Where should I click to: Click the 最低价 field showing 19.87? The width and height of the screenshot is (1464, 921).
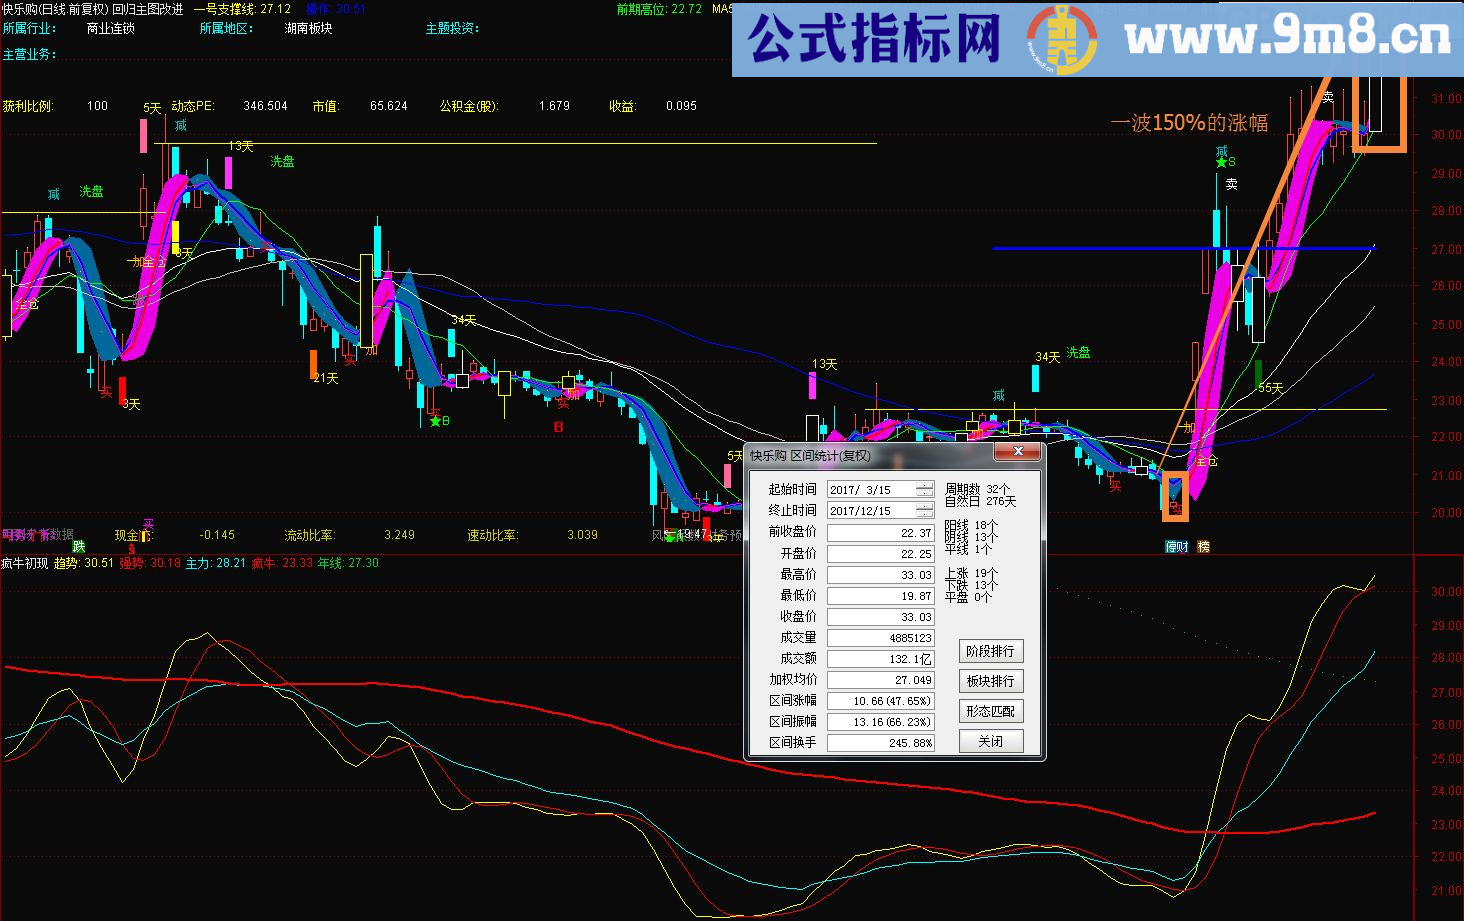tap(881, 596)
